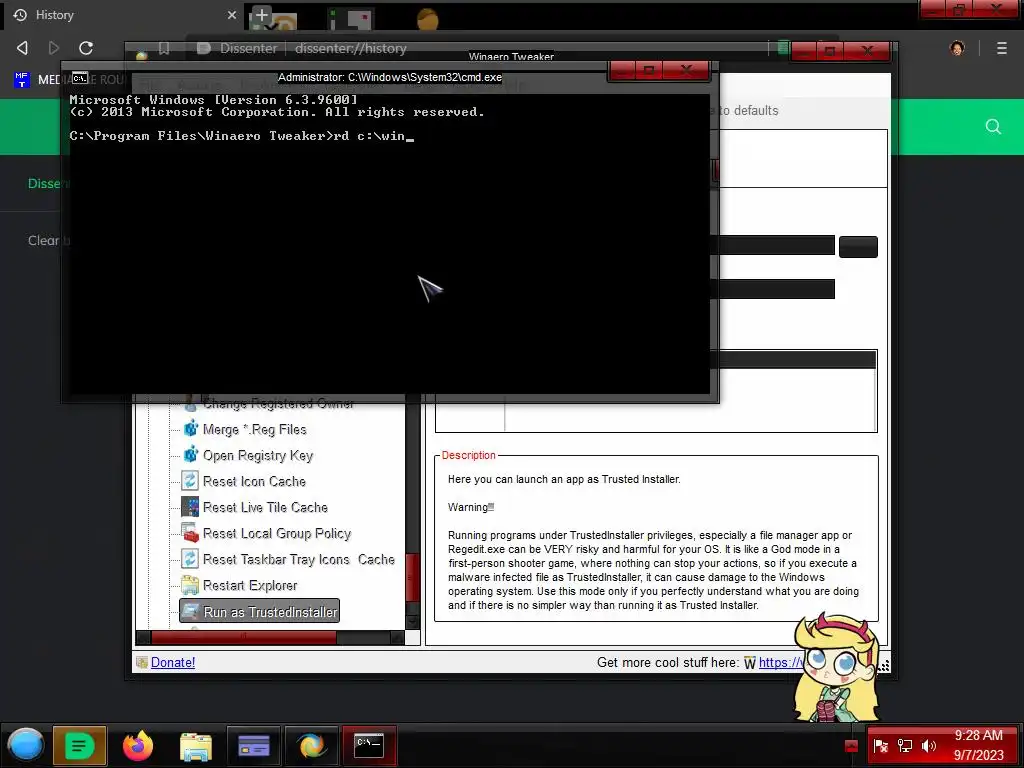Close the cmd.exe window

tap(686, 70)
